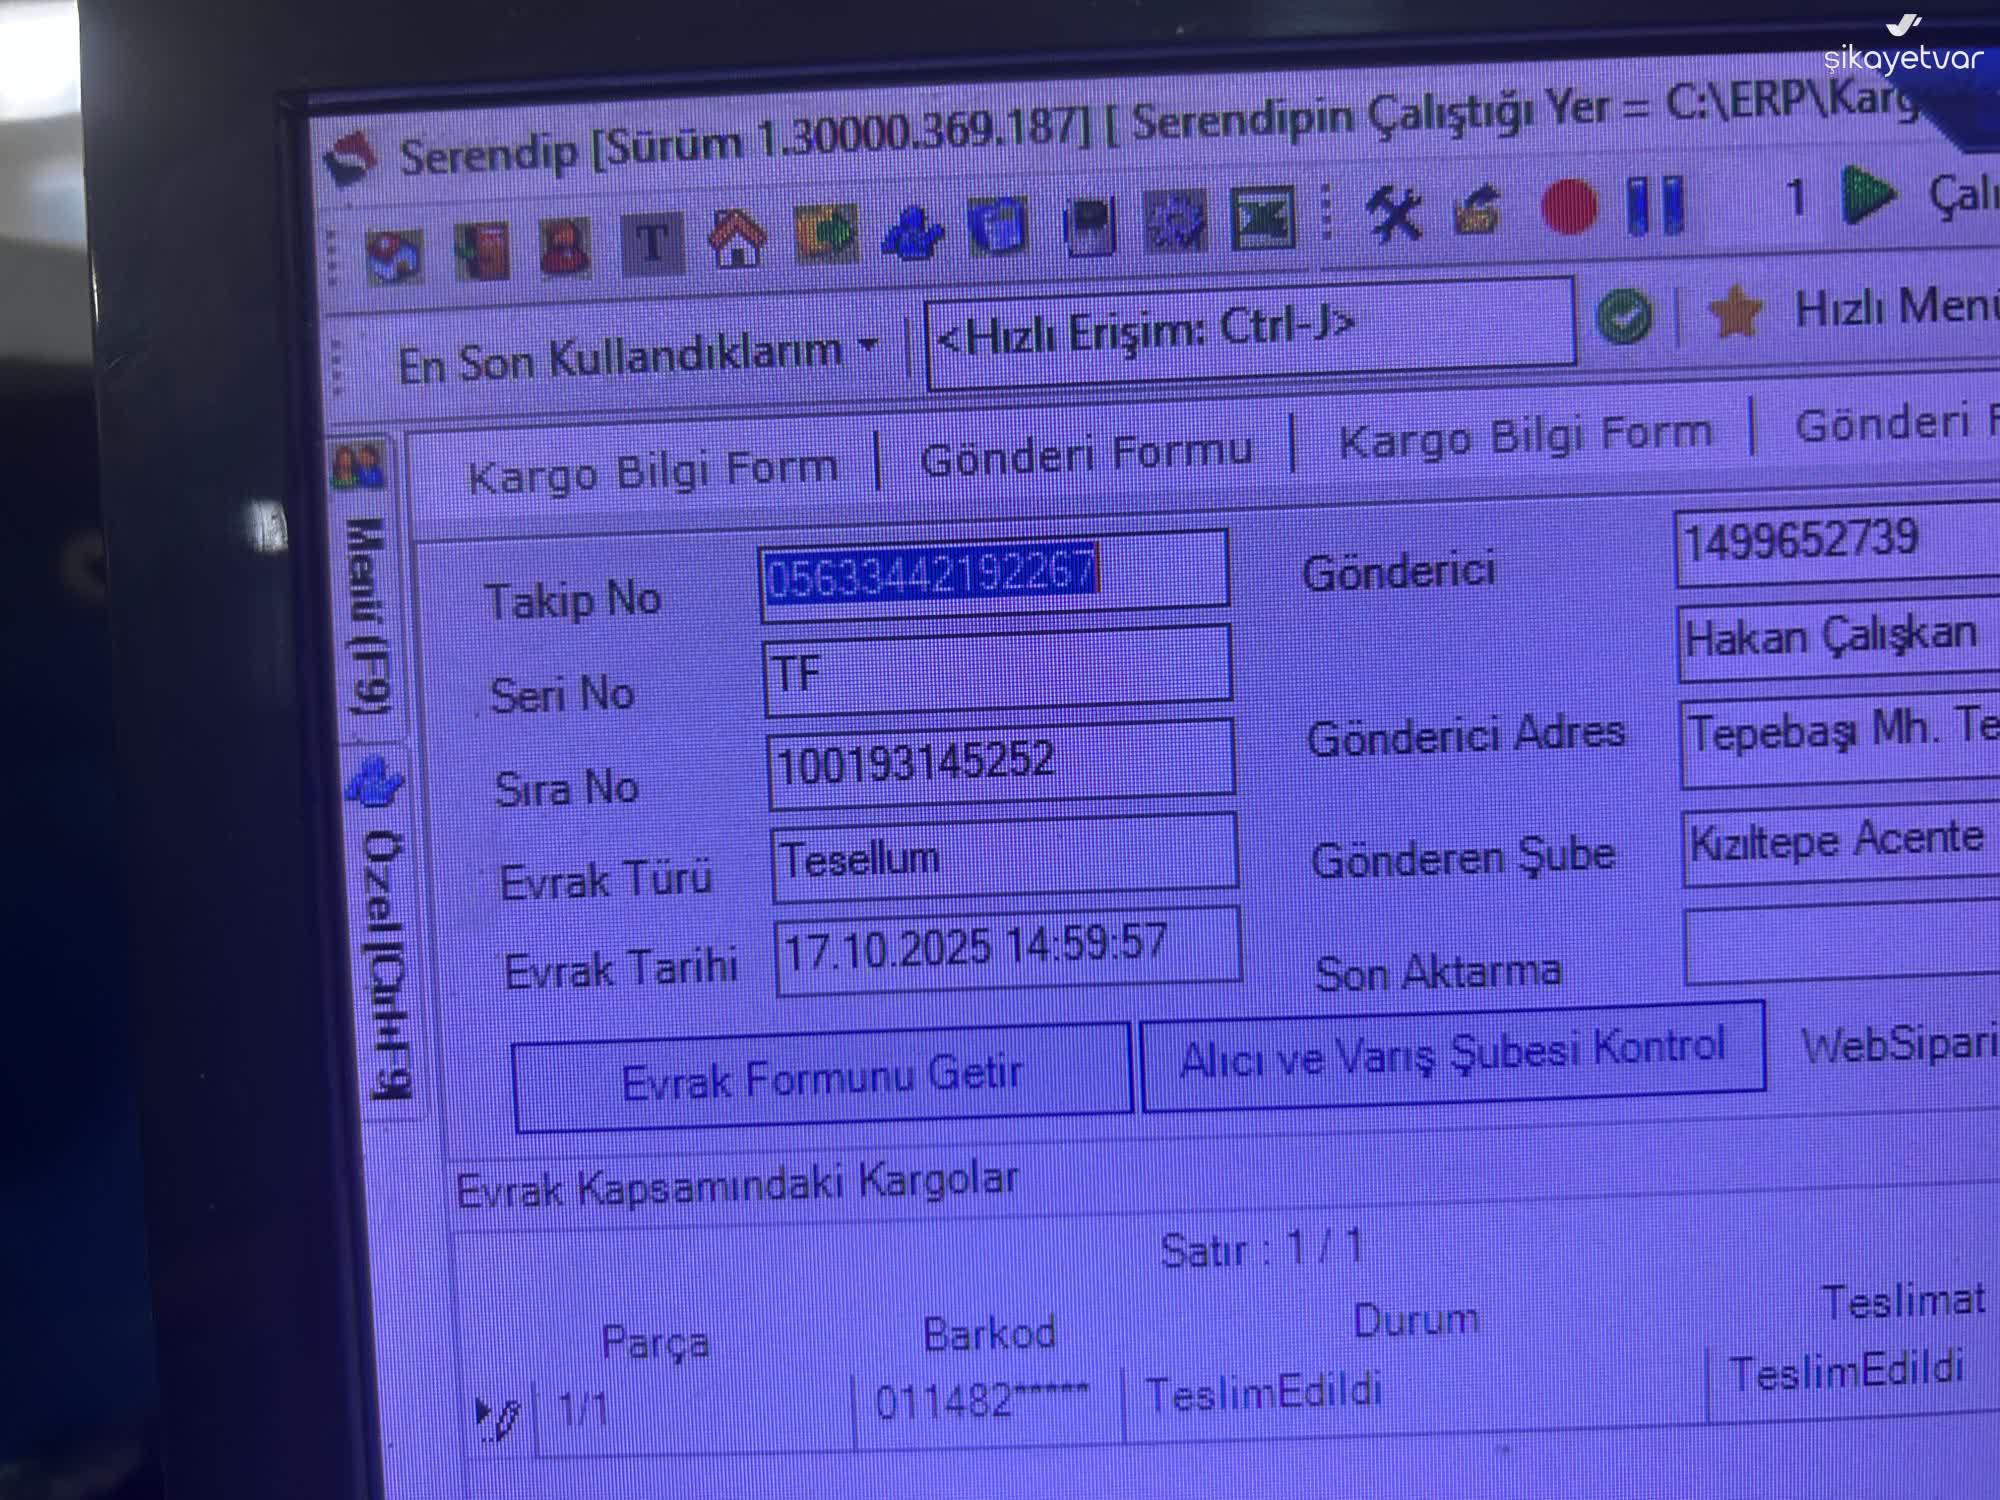The width and height of the screenshot is (2000, 1500).
Task: Click the empty Son Aktarma field
Action: pyautogui.click(x=1843, y=944)
